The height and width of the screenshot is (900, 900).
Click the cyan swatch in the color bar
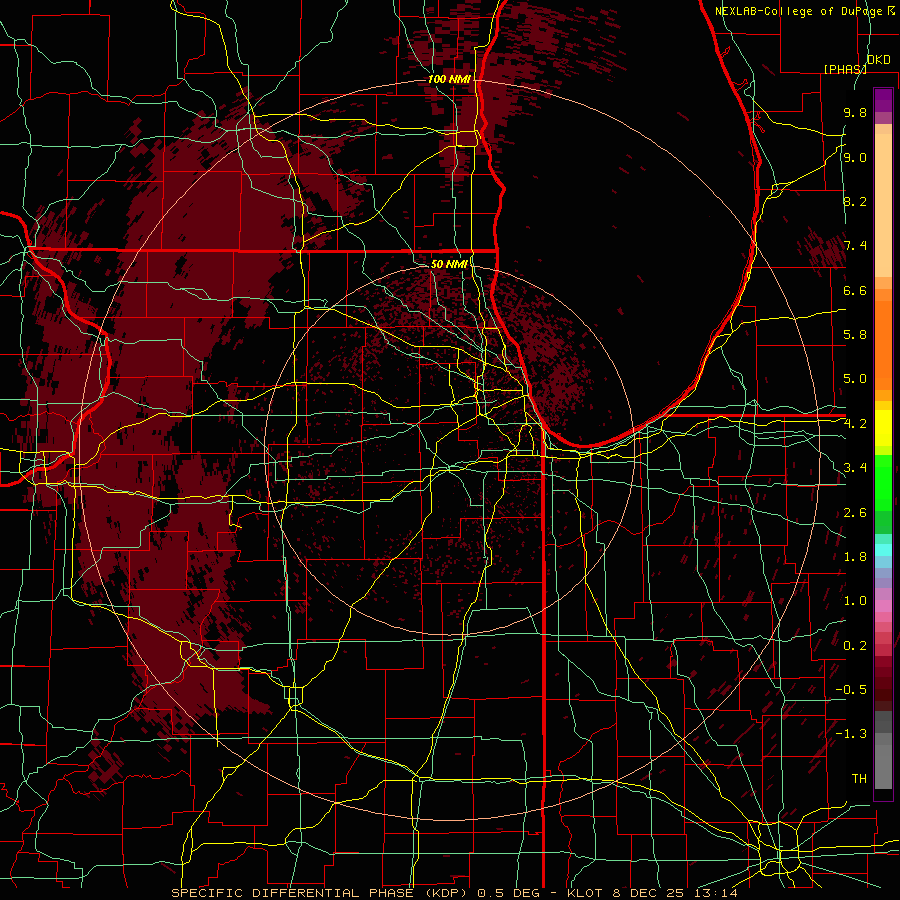tap(883, 550)
